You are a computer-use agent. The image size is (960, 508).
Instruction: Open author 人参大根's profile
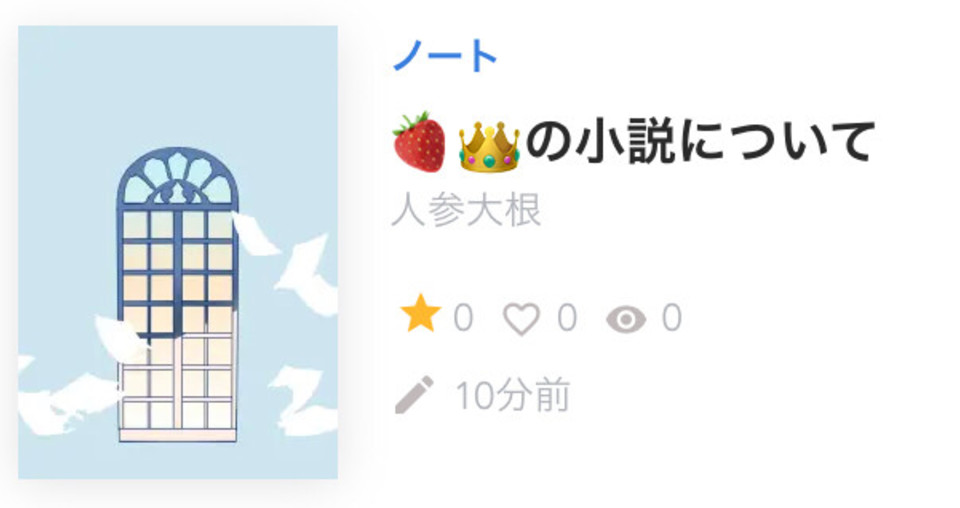pyautogui.click(x=467, y=211)
